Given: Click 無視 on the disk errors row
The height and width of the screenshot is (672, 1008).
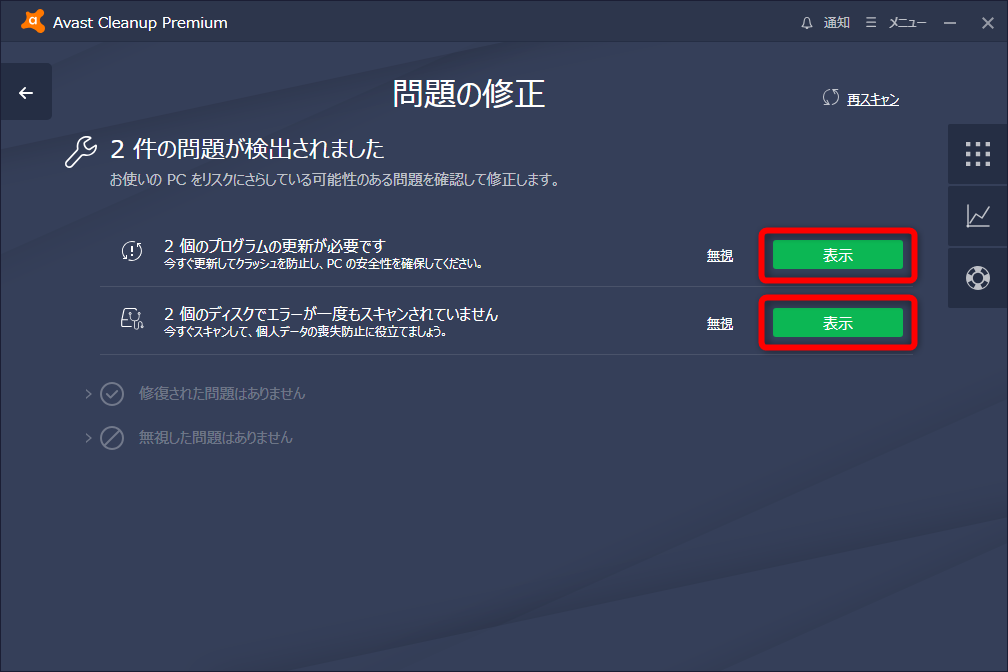Looking at the screenshot, I should [719, 323].
